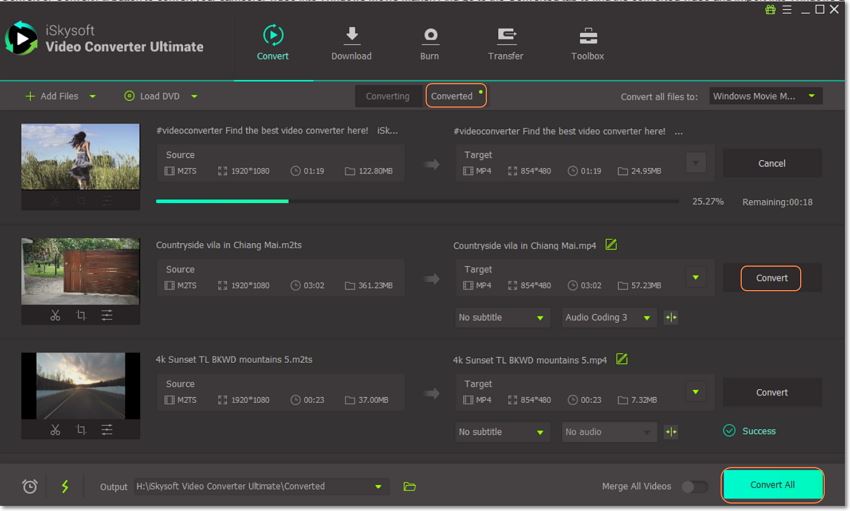Click the 57.23MB target size value

(x=646, y=285)
